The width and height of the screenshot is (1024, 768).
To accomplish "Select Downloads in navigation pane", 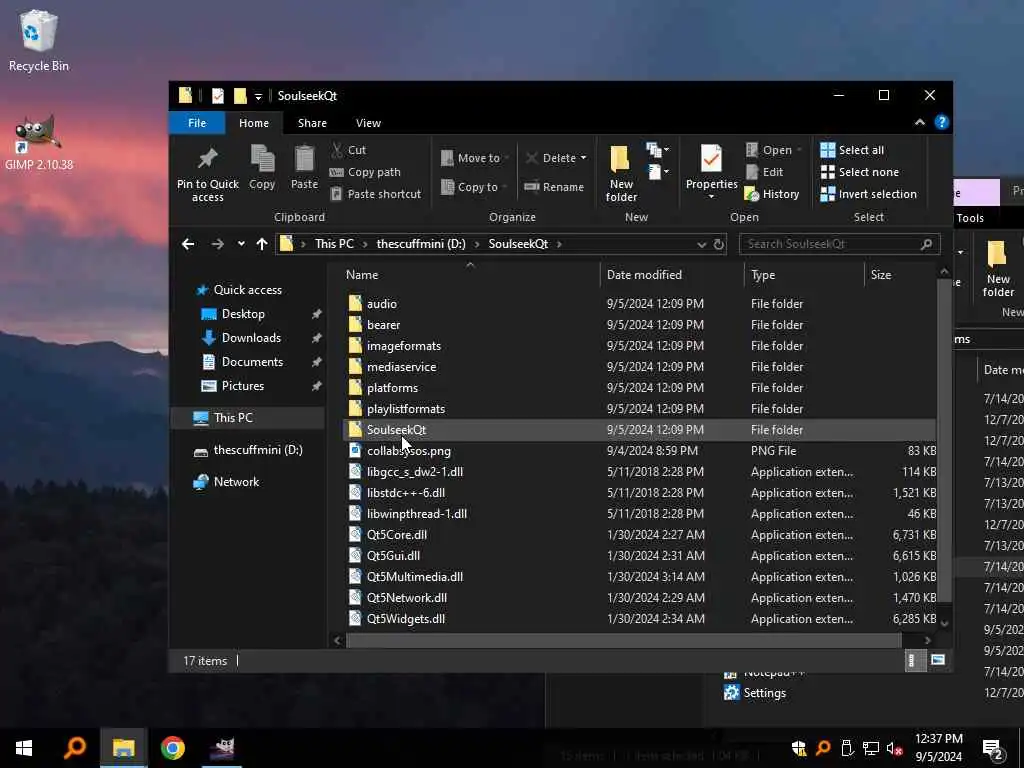I will [251, 338].
